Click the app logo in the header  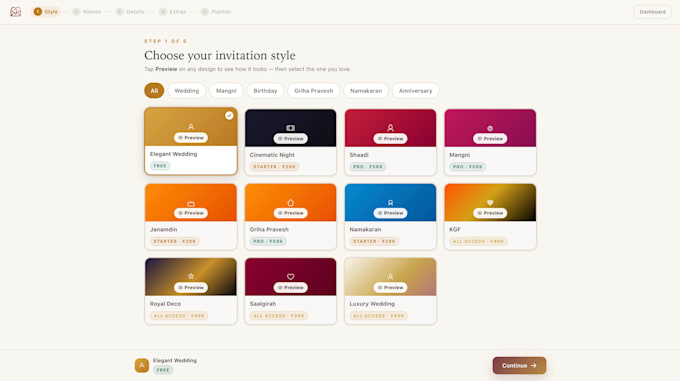tap(16, 12)
